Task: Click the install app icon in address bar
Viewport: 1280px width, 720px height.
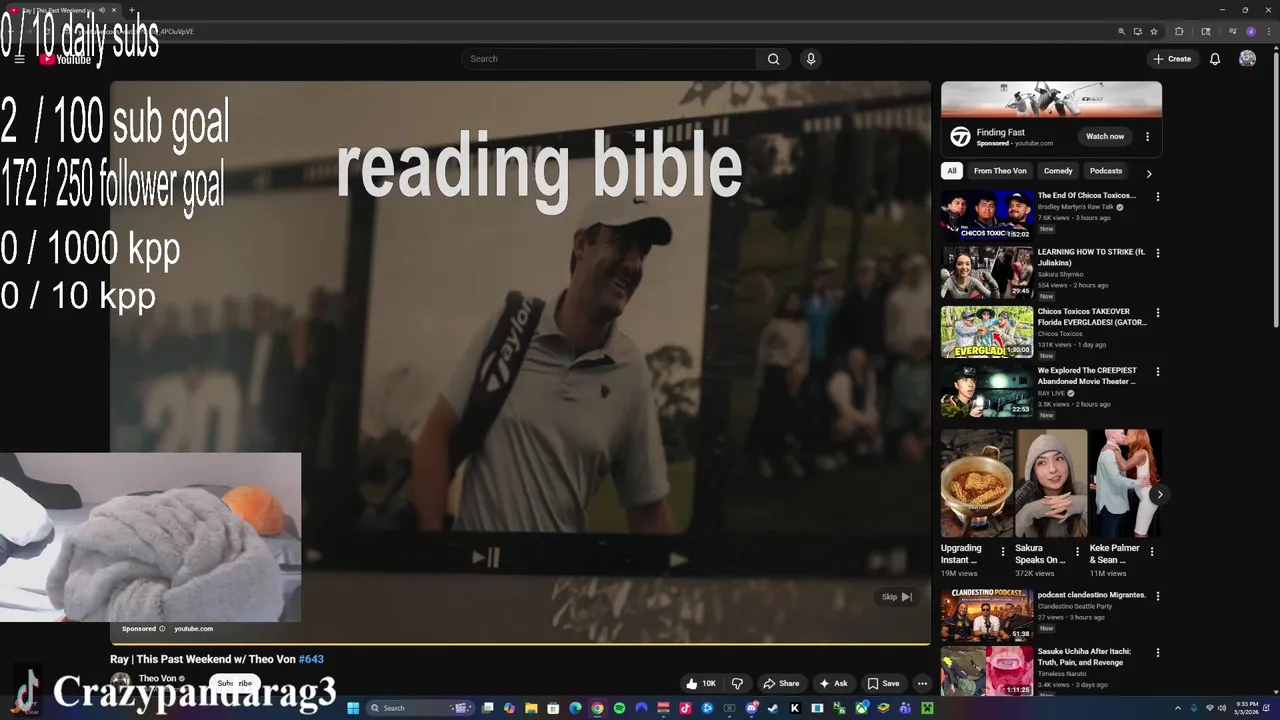Action: (1138, 31)
